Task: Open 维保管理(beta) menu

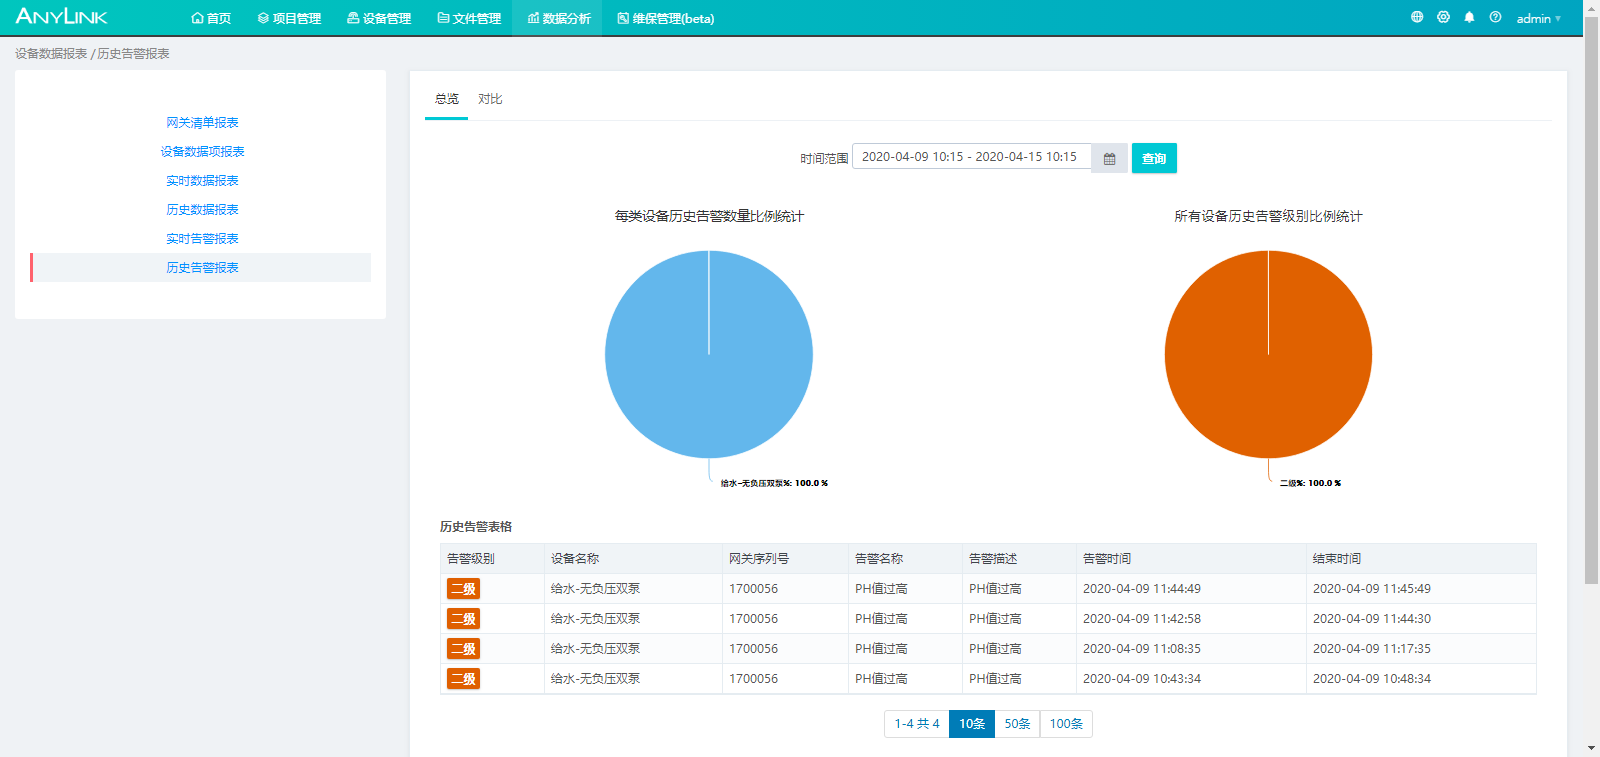Action: (666, 18)
